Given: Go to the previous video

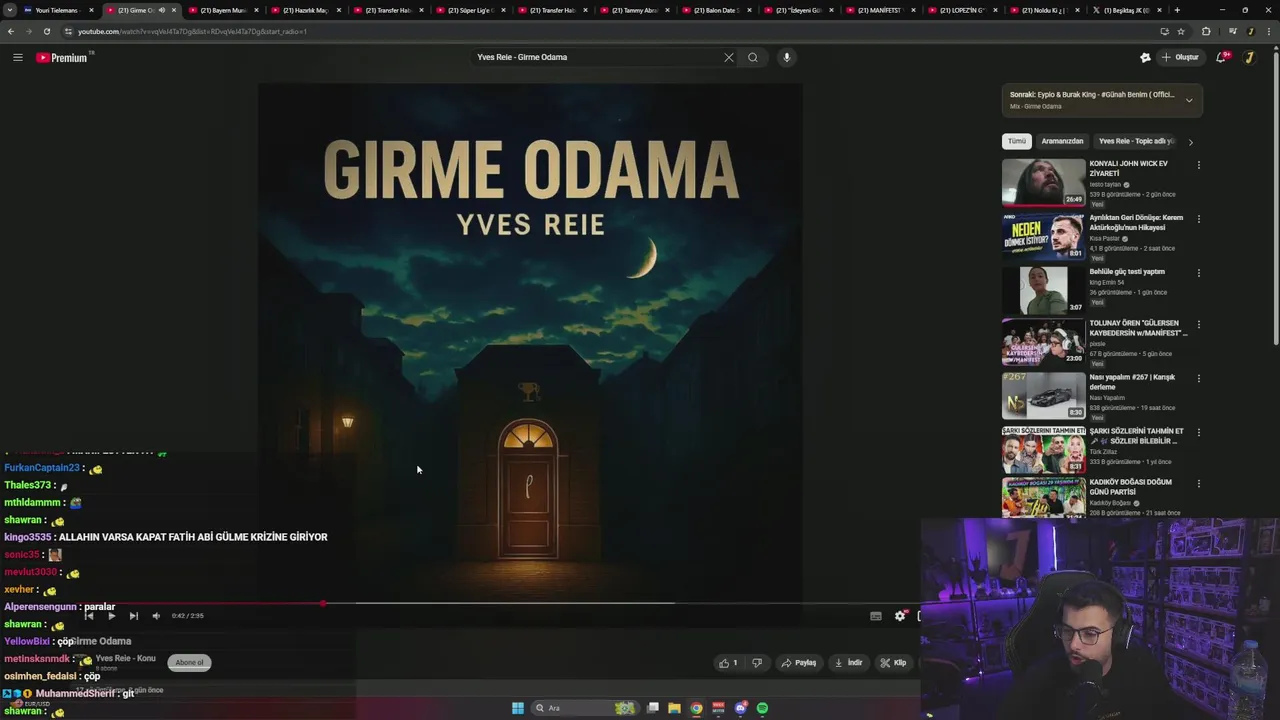Looking at the screenshot, I should pos(89,616).
